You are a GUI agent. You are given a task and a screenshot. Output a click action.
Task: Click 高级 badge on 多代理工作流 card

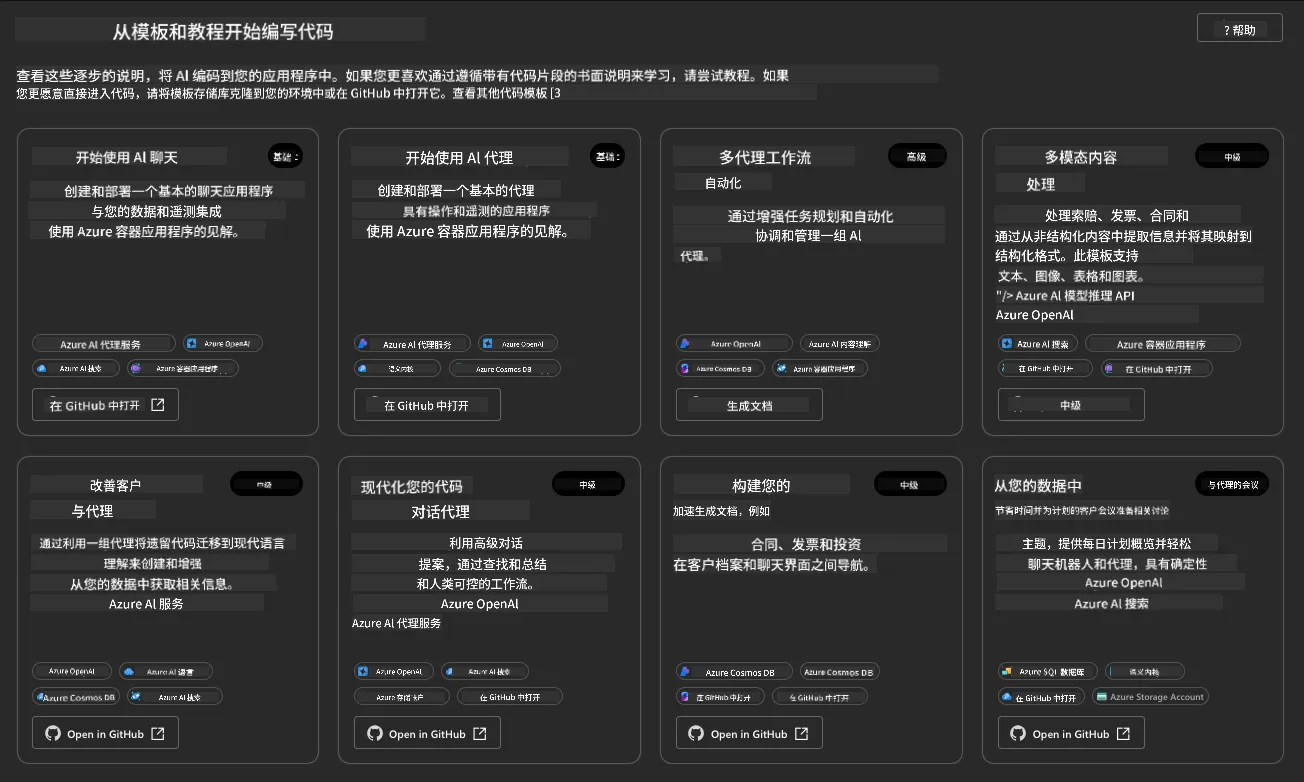[917, 156]
